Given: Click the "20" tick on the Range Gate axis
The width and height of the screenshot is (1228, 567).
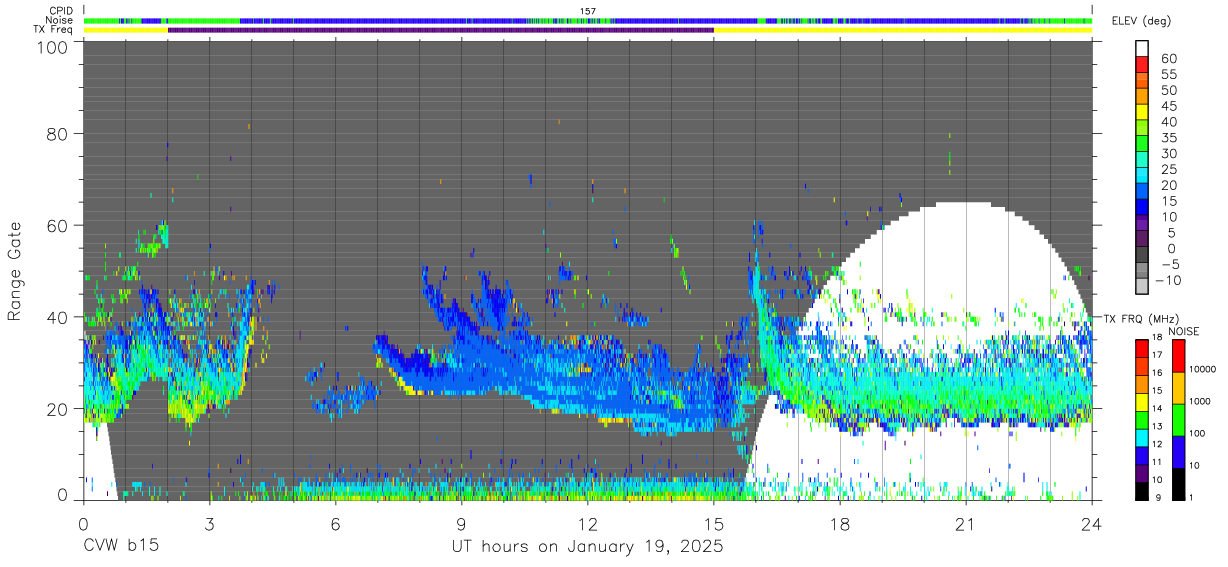Looking at the screenshot, I should point(56,409).
